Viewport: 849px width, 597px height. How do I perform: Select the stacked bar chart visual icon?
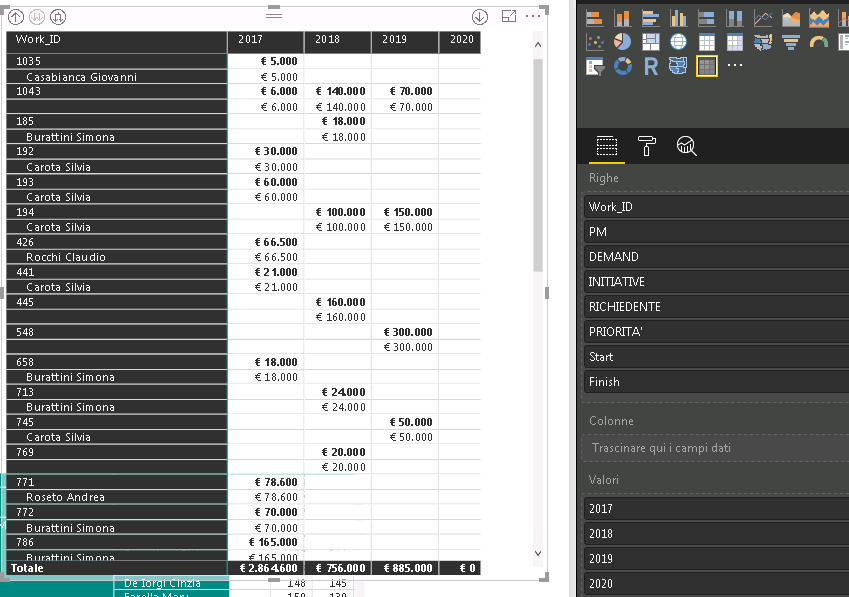595,18
